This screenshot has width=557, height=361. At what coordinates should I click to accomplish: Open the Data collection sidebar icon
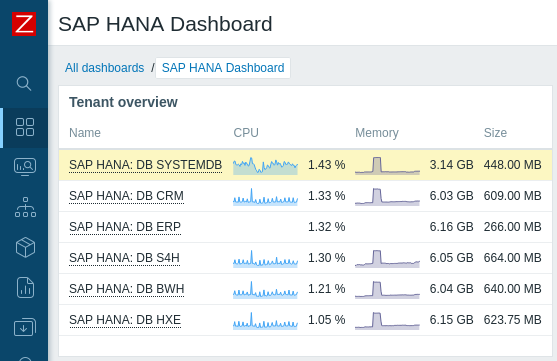pyautogui.click(x=25, y=327)
